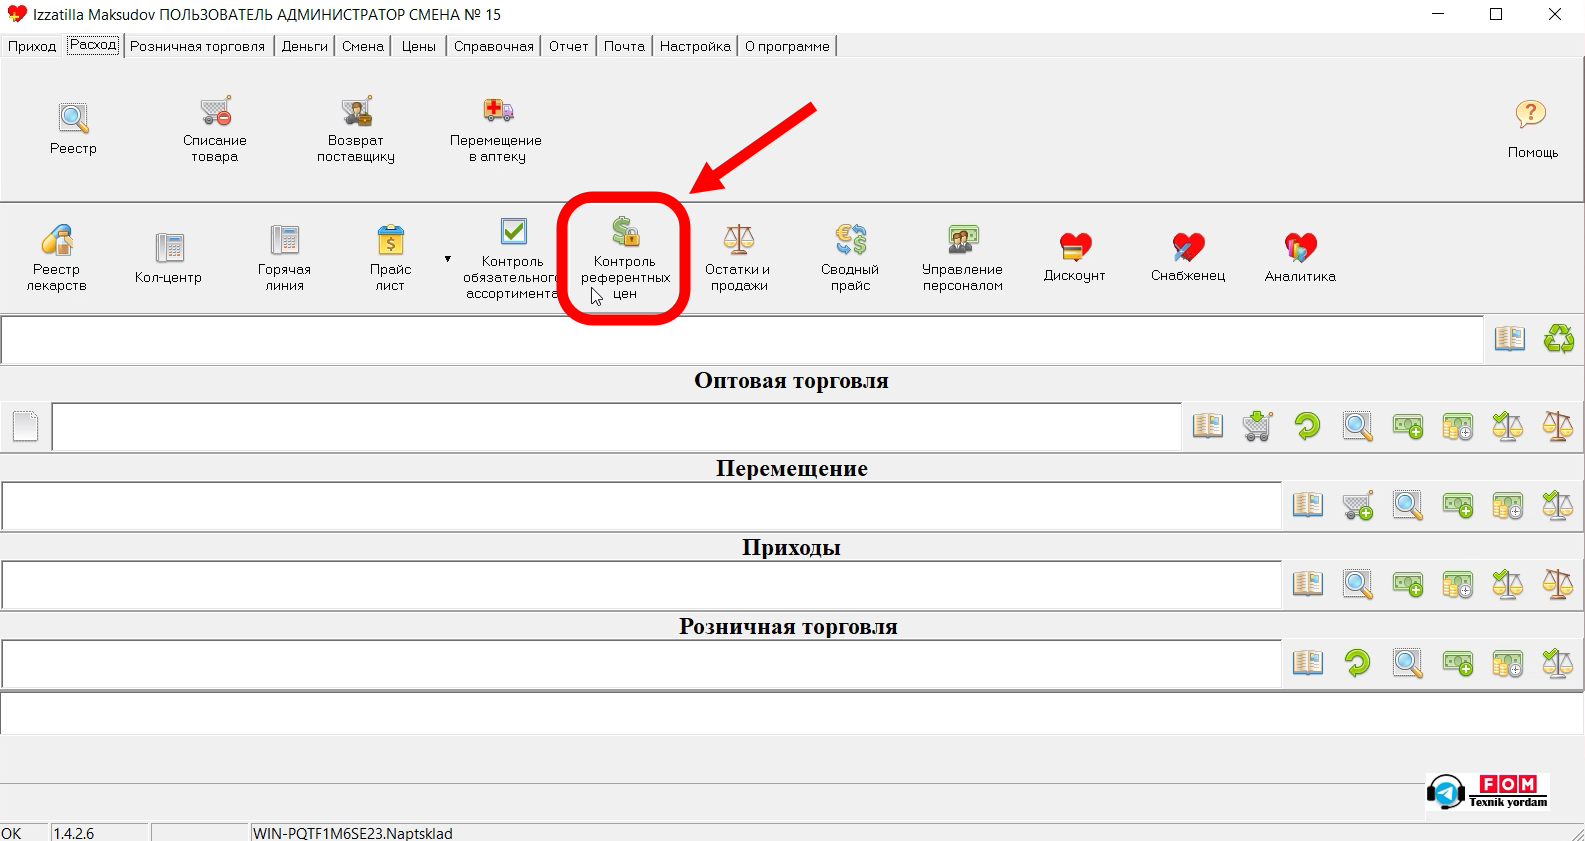Click the checked scales icon in Оптовая торговля

(x=1508, y=427)
